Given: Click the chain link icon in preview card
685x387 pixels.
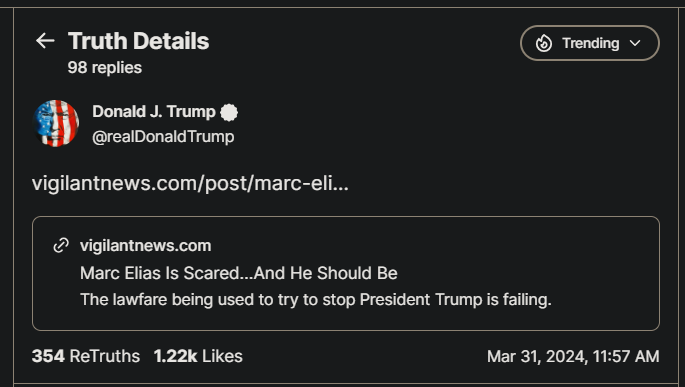Looking at the screenshot, I should [61, 245].
